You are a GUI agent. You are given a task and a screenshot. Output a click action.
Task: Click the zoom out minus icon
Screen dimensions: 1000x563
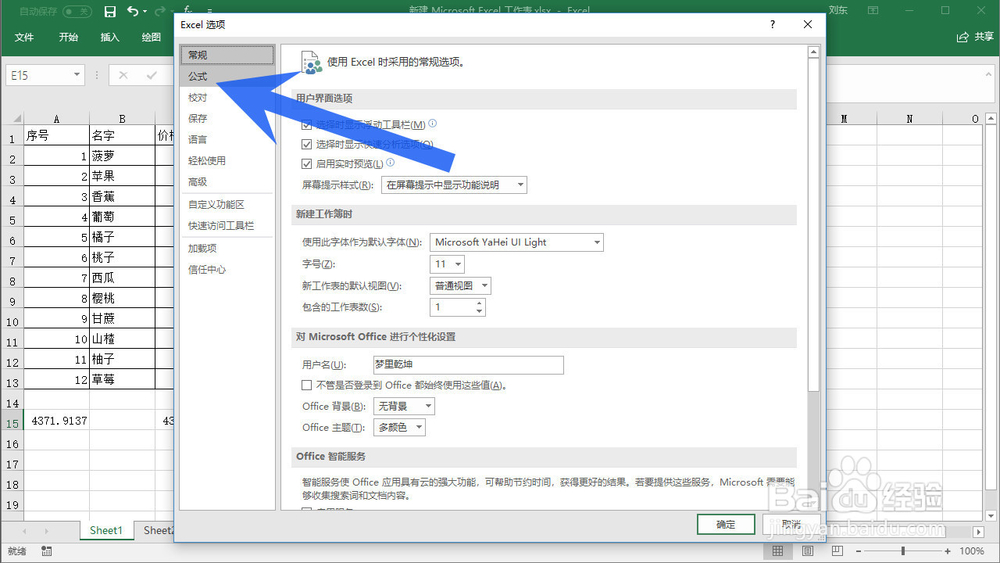tap(858, 551)
